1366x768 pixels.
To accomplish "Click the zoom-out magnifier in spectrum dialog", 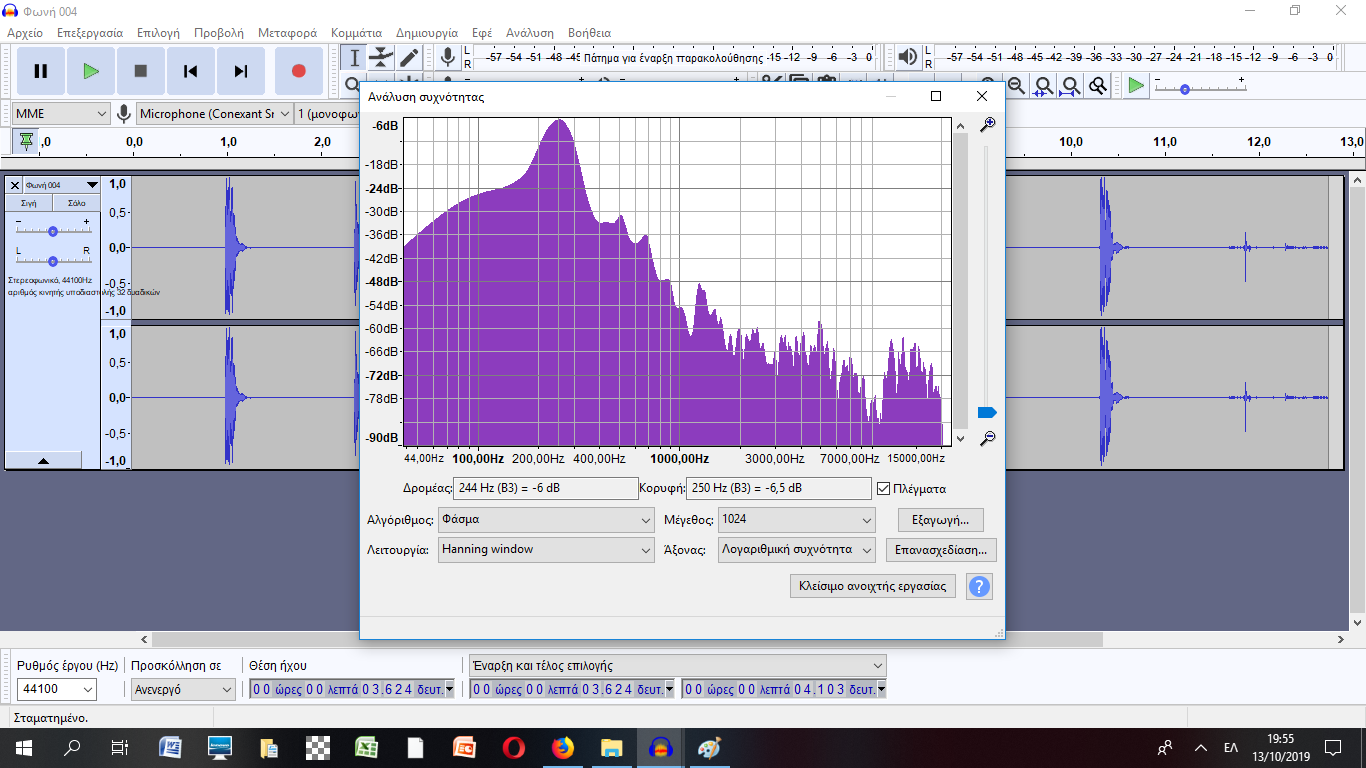I will click(987, 438).
